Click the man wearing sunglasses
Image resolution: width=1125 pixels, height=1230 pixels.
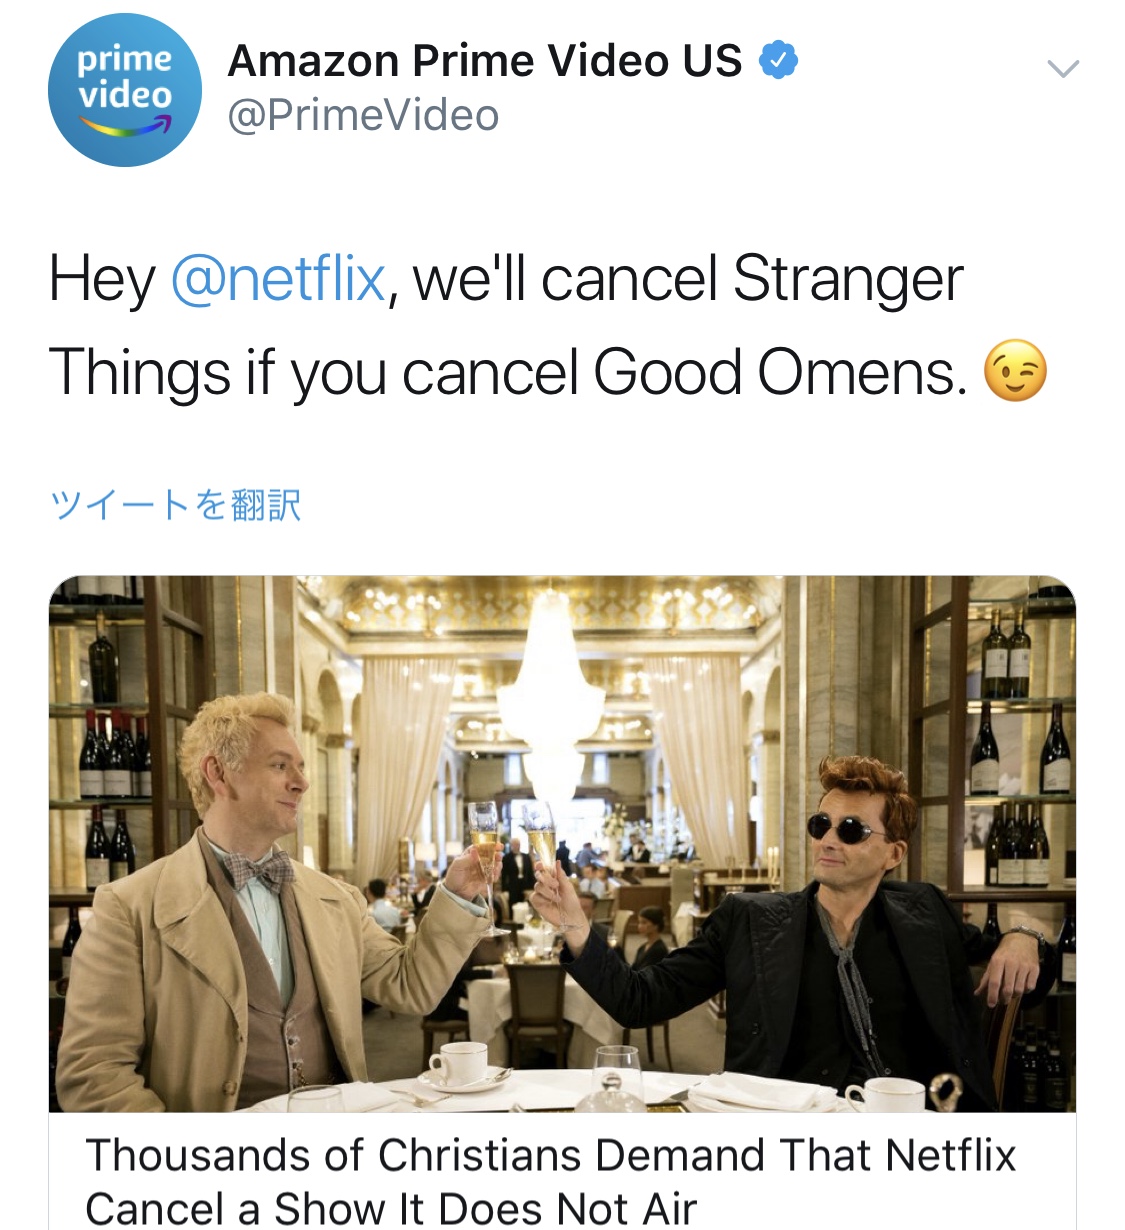click(x=830, y=930)
